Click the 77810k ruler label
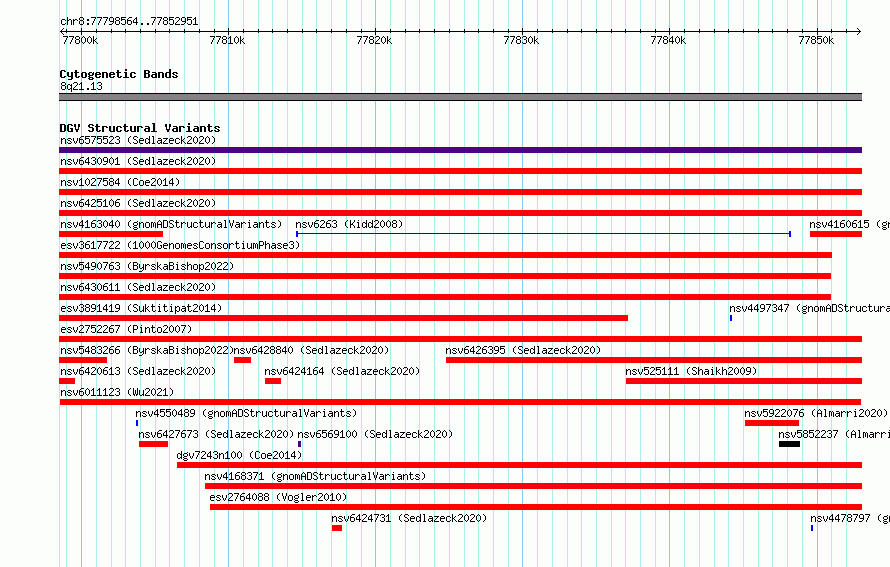The height and width of the screenshot is (567, 890). (227, 40)
